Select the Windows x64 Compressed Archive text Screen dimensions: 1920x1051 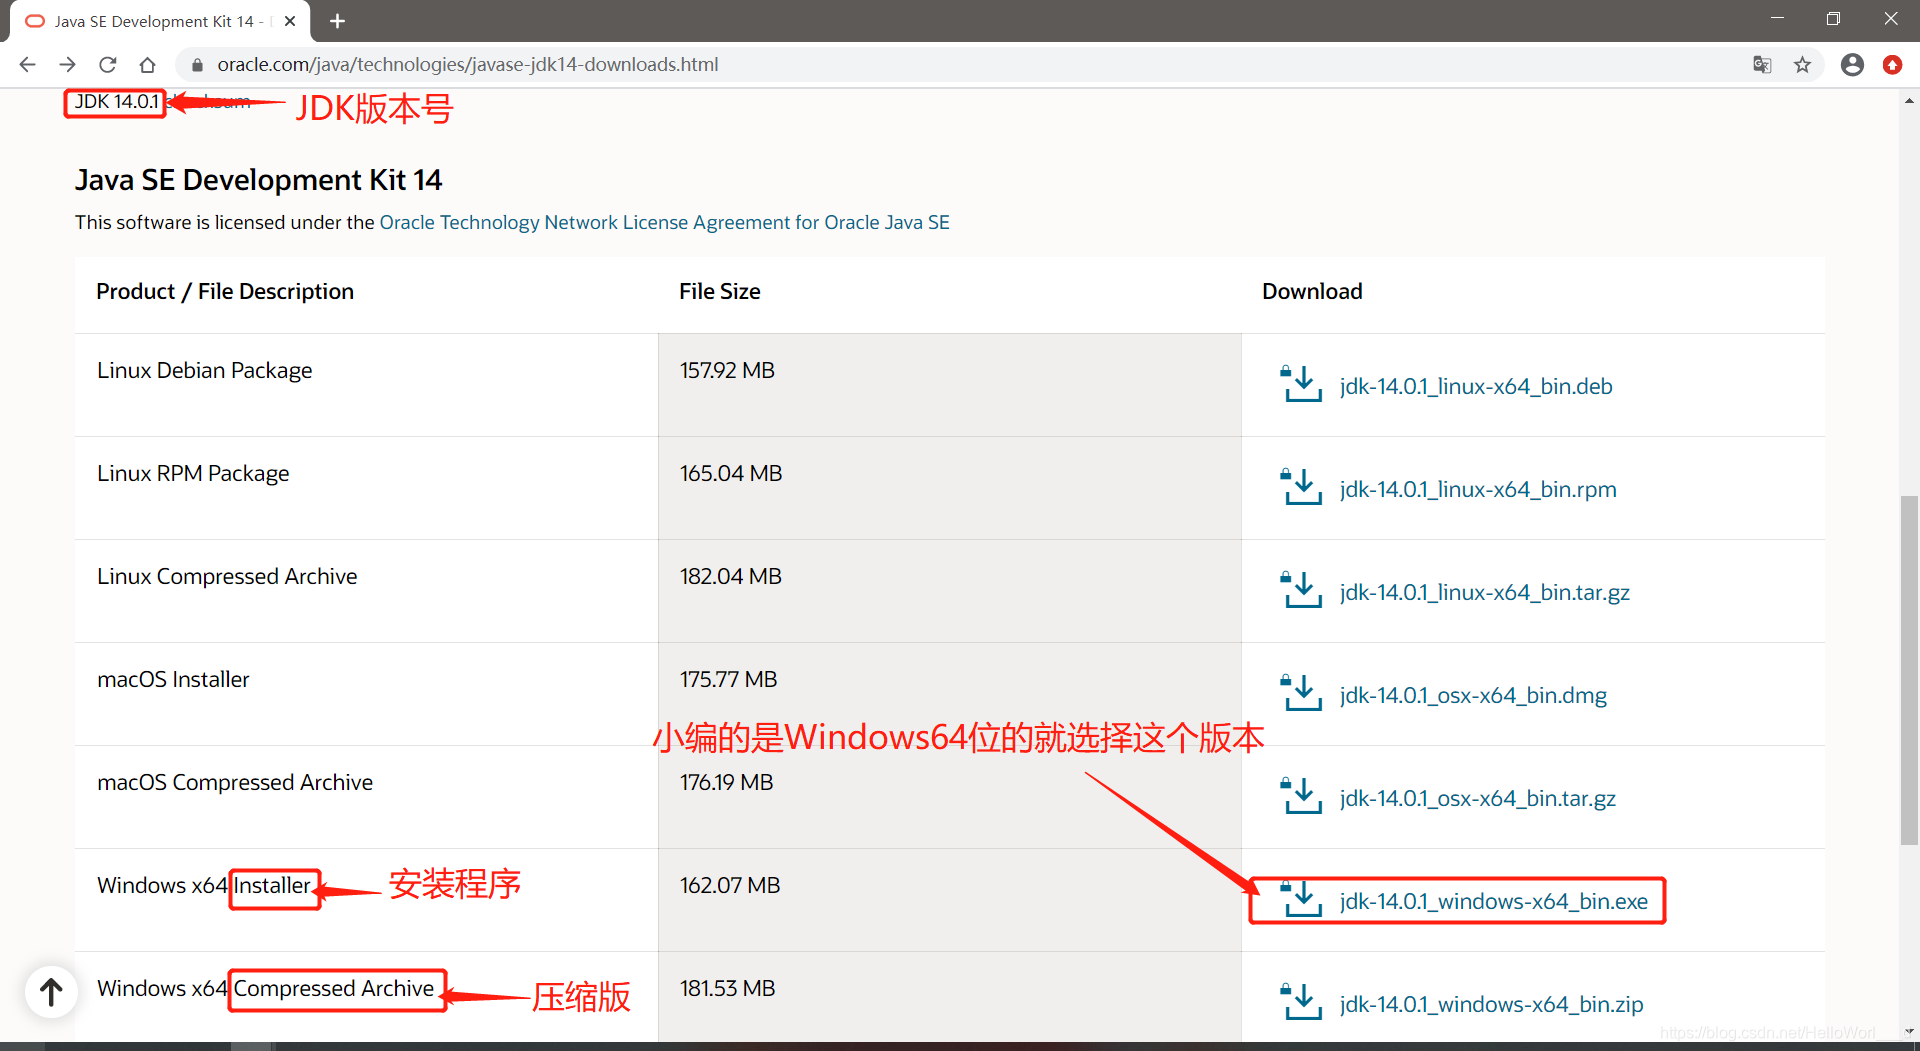[265, 988]
